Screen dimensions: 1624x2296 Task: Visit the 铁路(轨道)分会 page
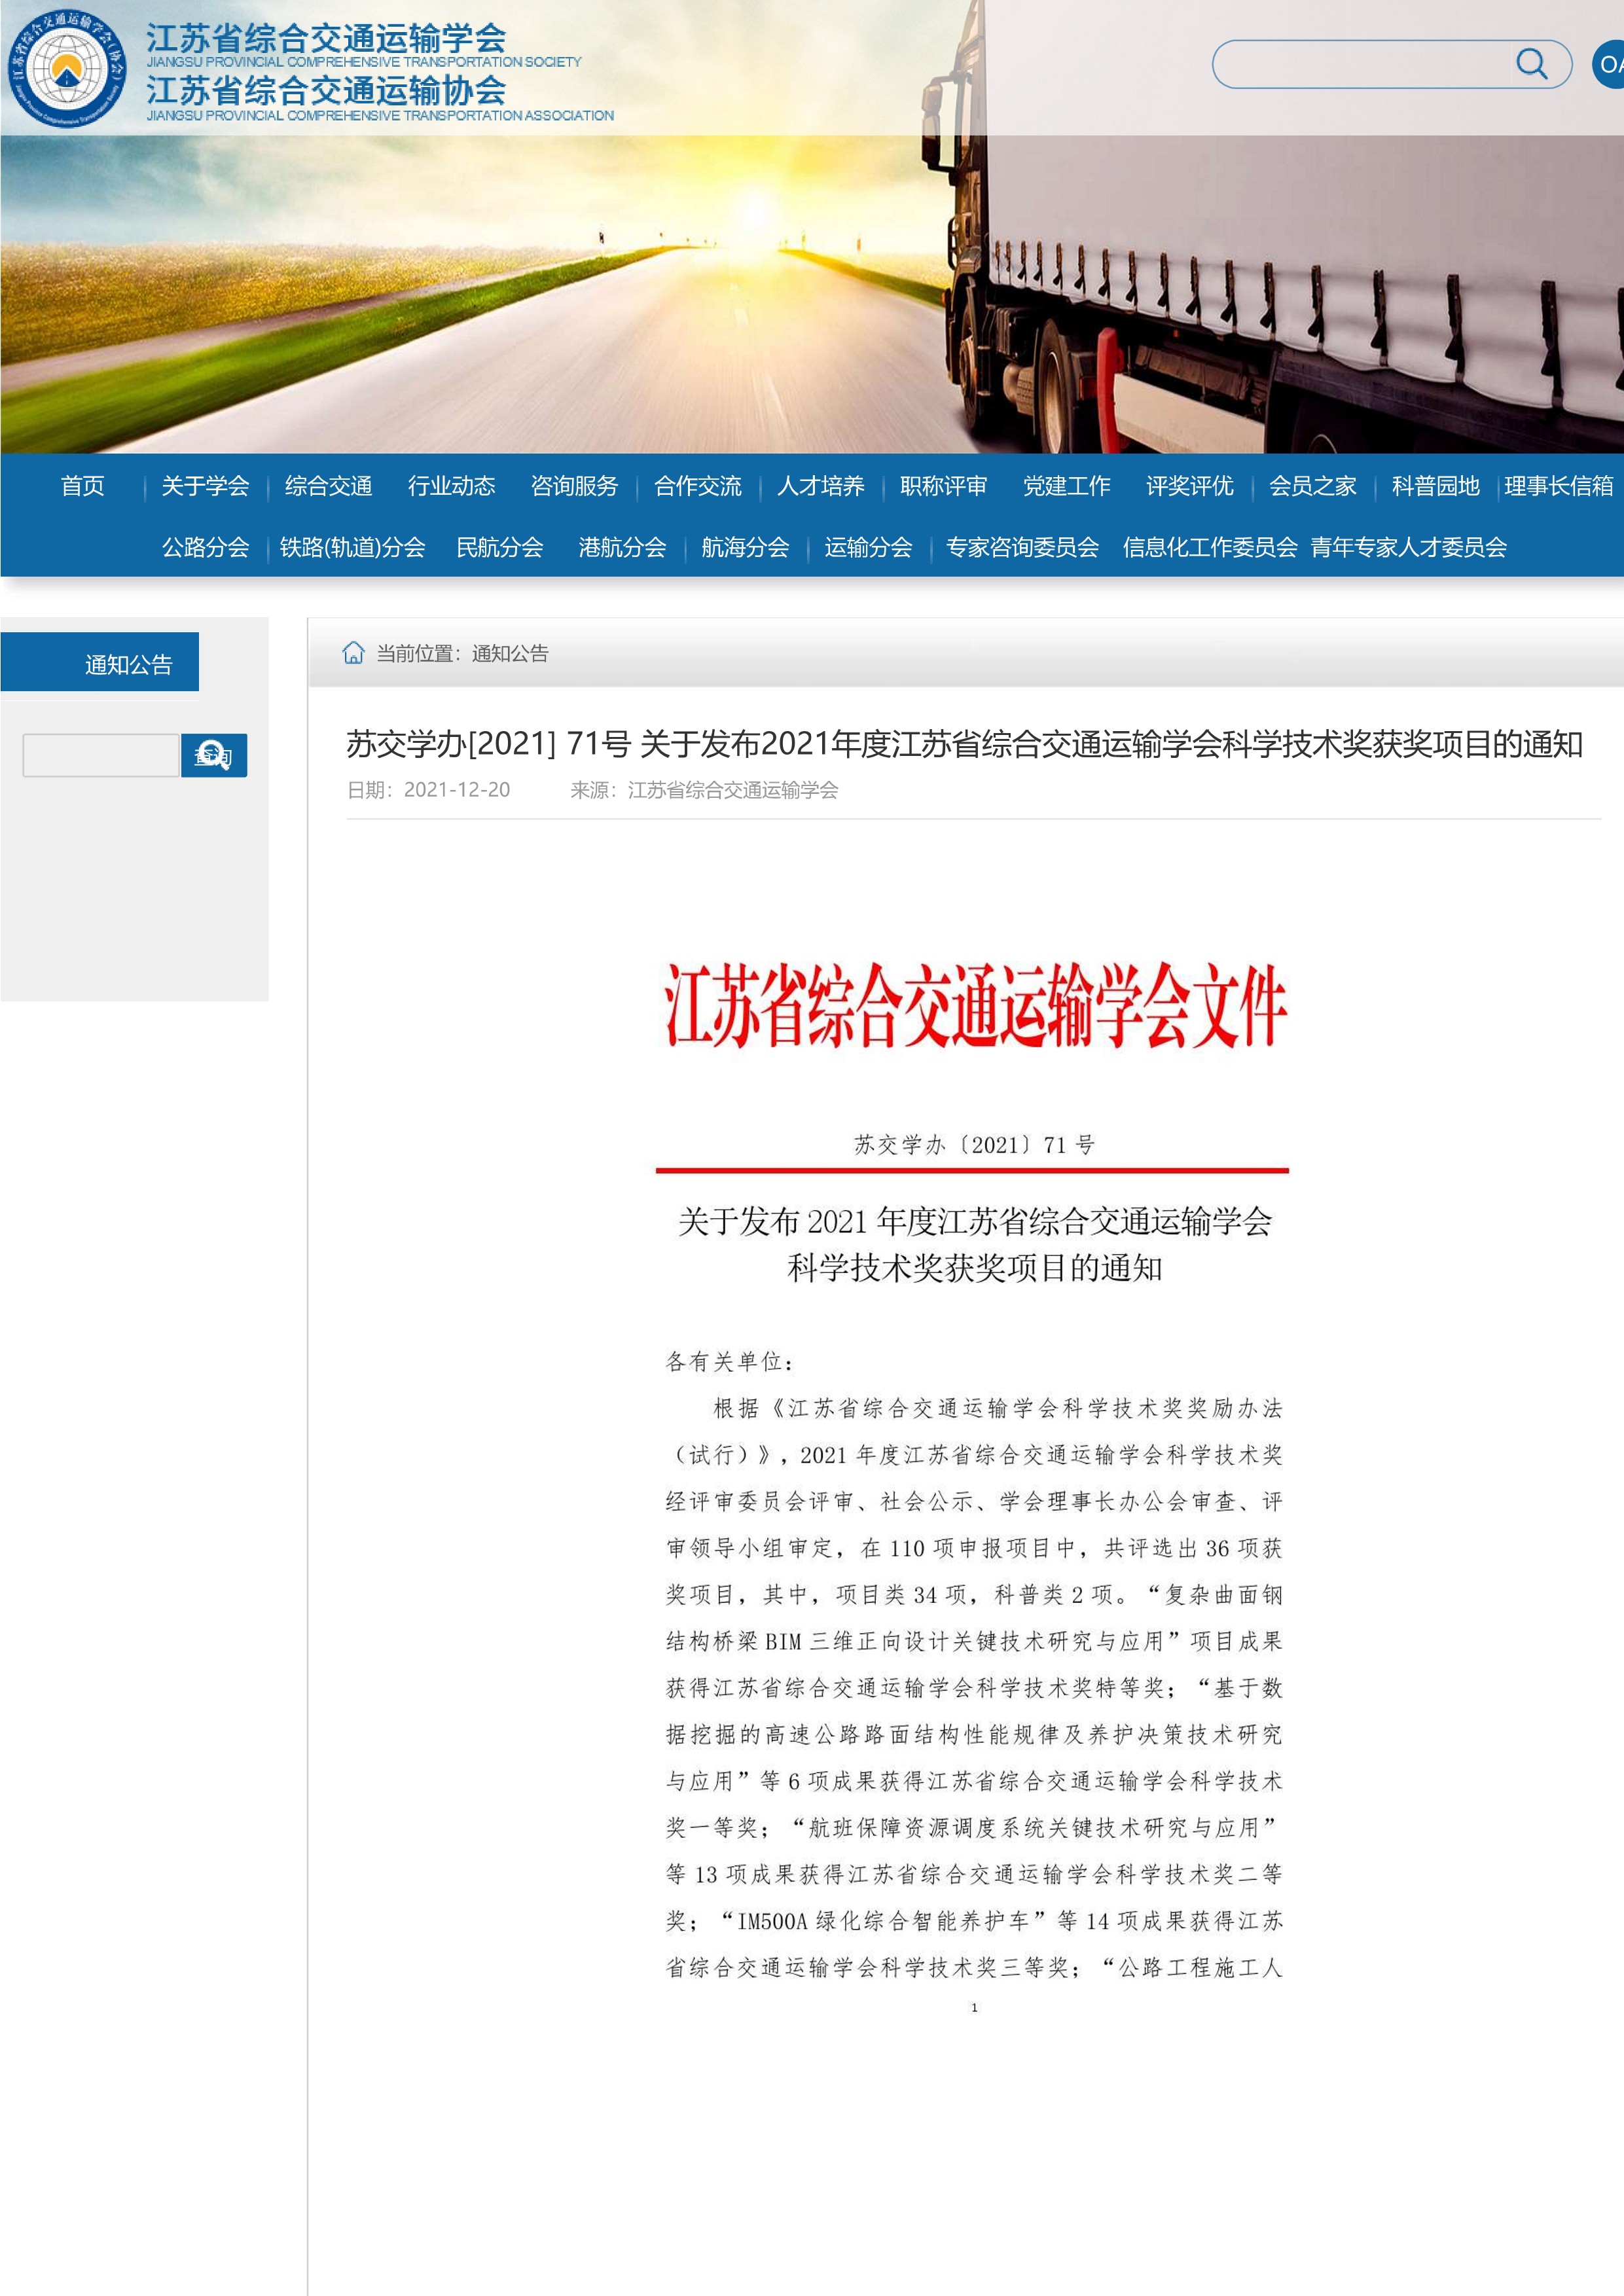(352, 547)
